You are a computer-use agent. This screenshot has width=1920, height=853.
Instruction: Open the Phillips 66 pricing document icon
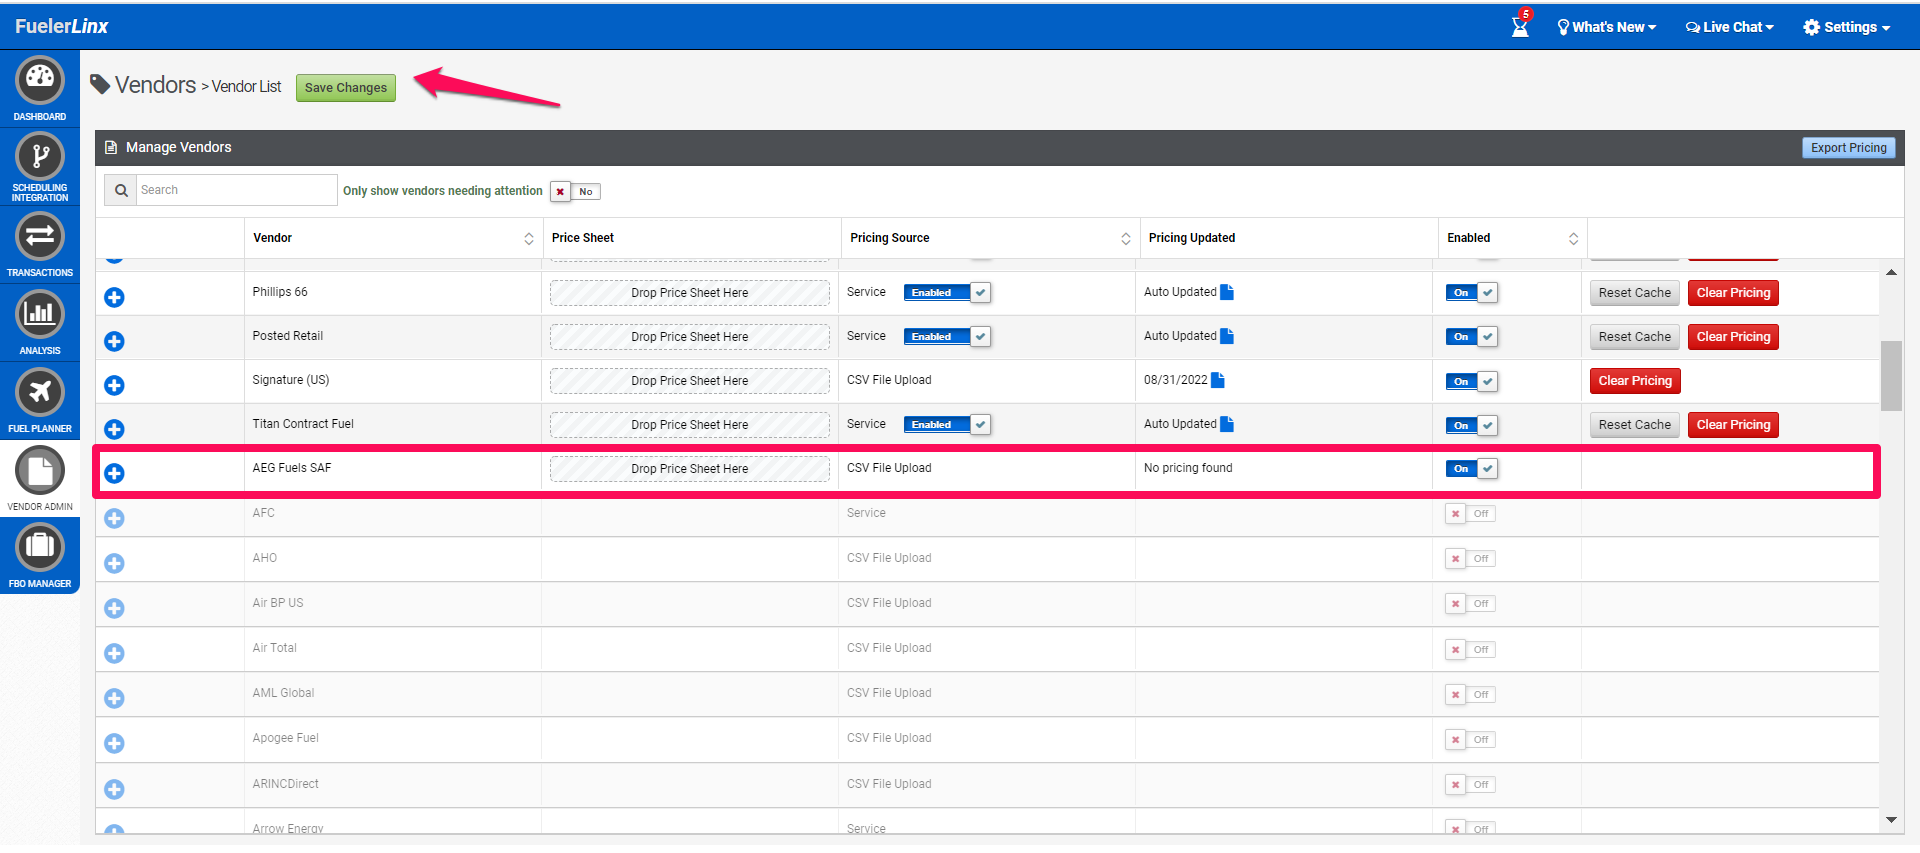(x=1227, y=292)
